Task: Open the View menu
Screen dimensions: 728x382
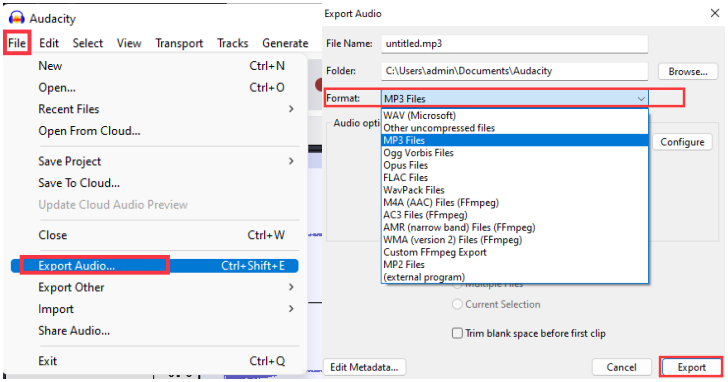Action: pyautogui.click(x=129, y=43)
